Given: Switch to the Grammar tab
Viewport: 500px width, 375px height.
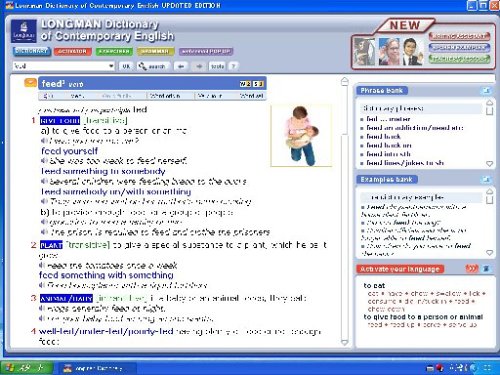Looking at the screenshot, I should coord(155,52).
